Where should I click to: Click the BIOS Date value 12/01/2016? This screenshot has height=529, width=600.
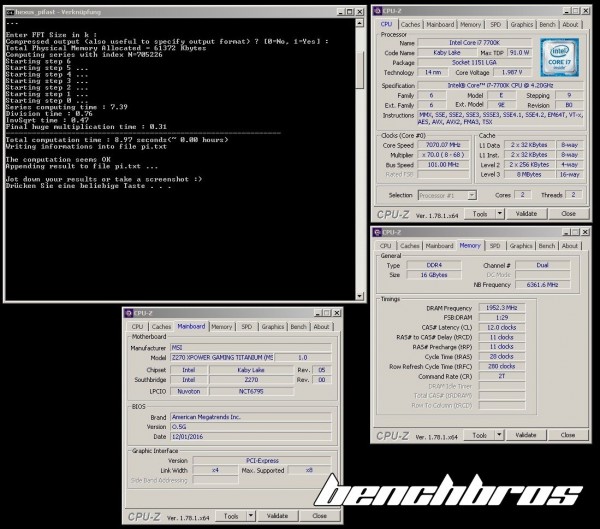pyautogui.click(x=251, y=436)
